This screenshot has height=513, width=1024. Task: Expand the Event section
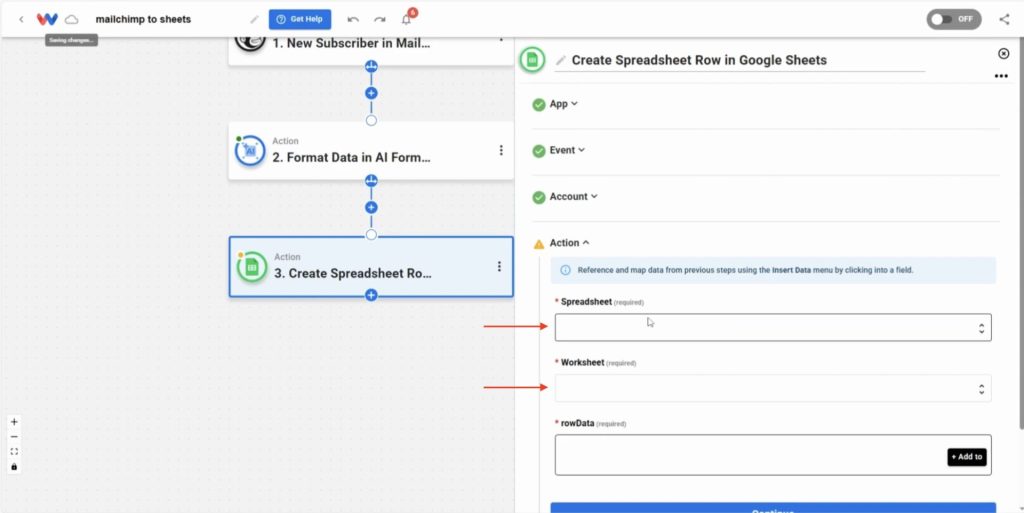click(567, 150)
